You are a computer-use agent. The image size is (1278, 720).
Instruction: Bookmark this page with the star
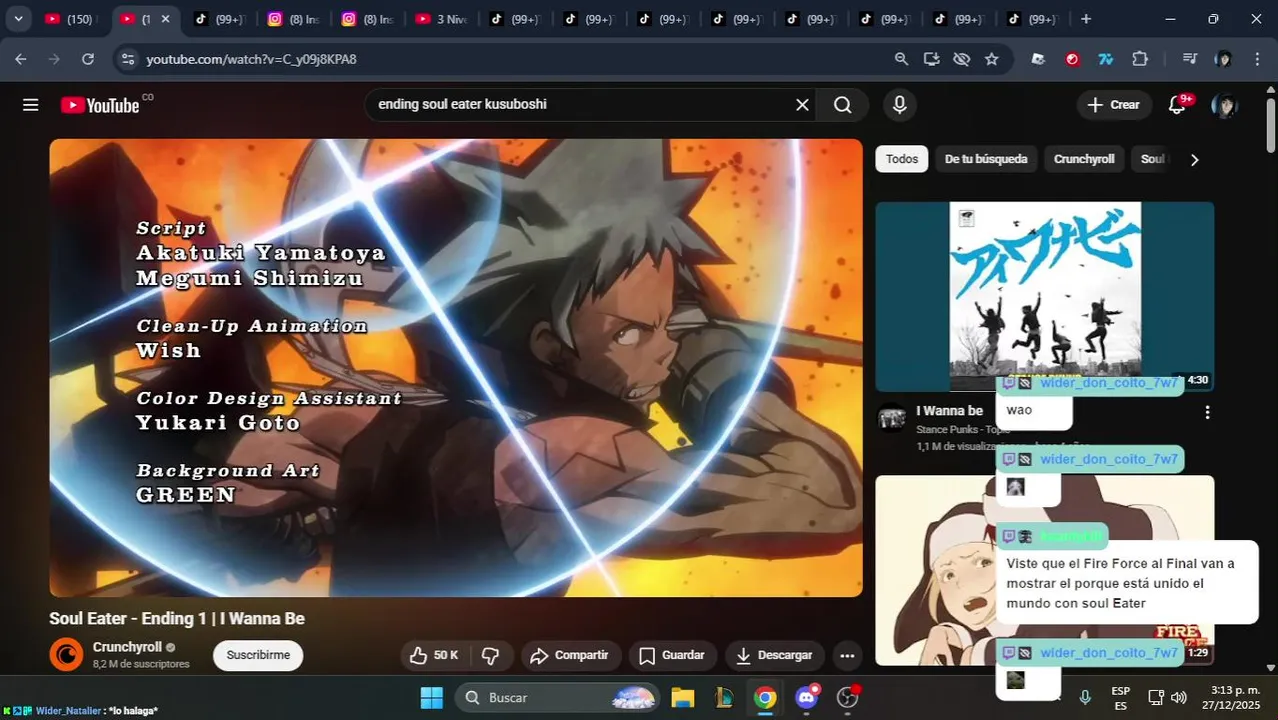[991, 60]
